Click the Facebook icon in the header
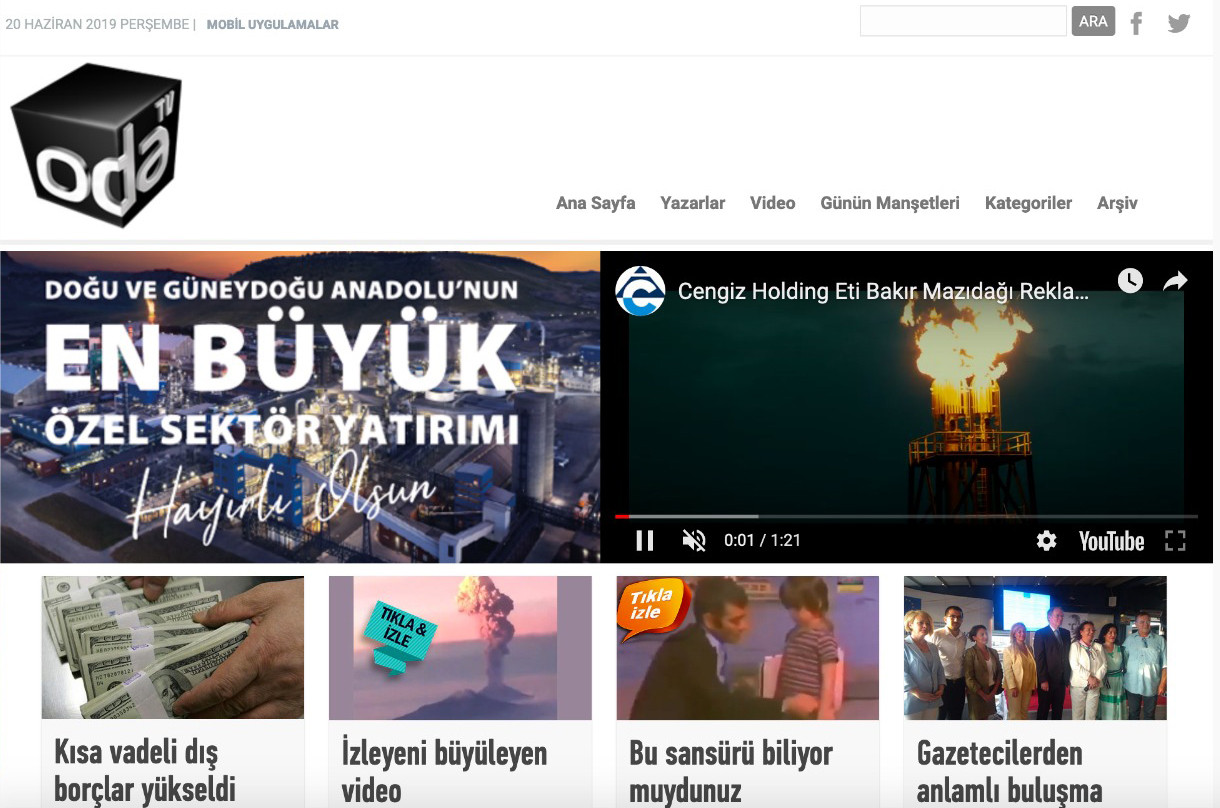This screenshot has height=808, width=1220. [1136, 21]
